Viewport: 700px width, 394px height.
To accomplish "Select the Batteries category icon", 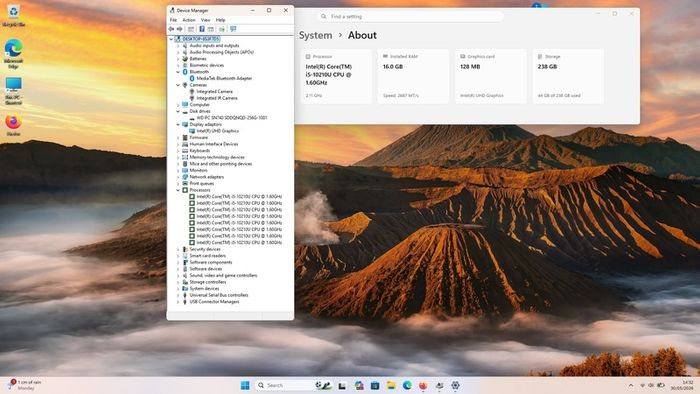I will pyautogui.click(x=185, y=58).
